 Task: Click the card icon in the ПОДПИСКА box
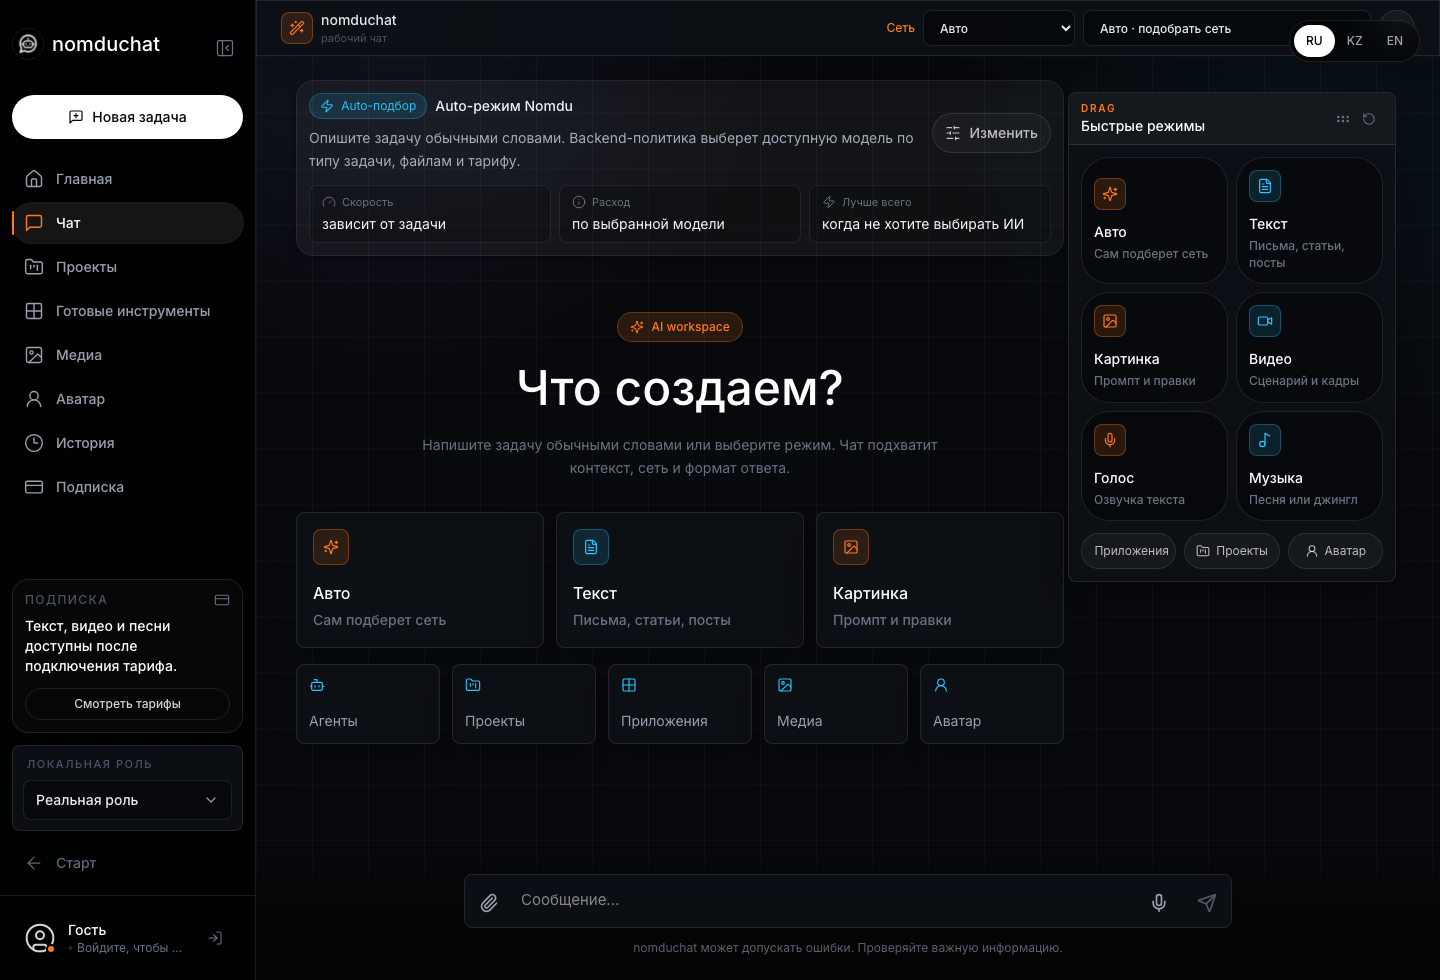point(222,600)
